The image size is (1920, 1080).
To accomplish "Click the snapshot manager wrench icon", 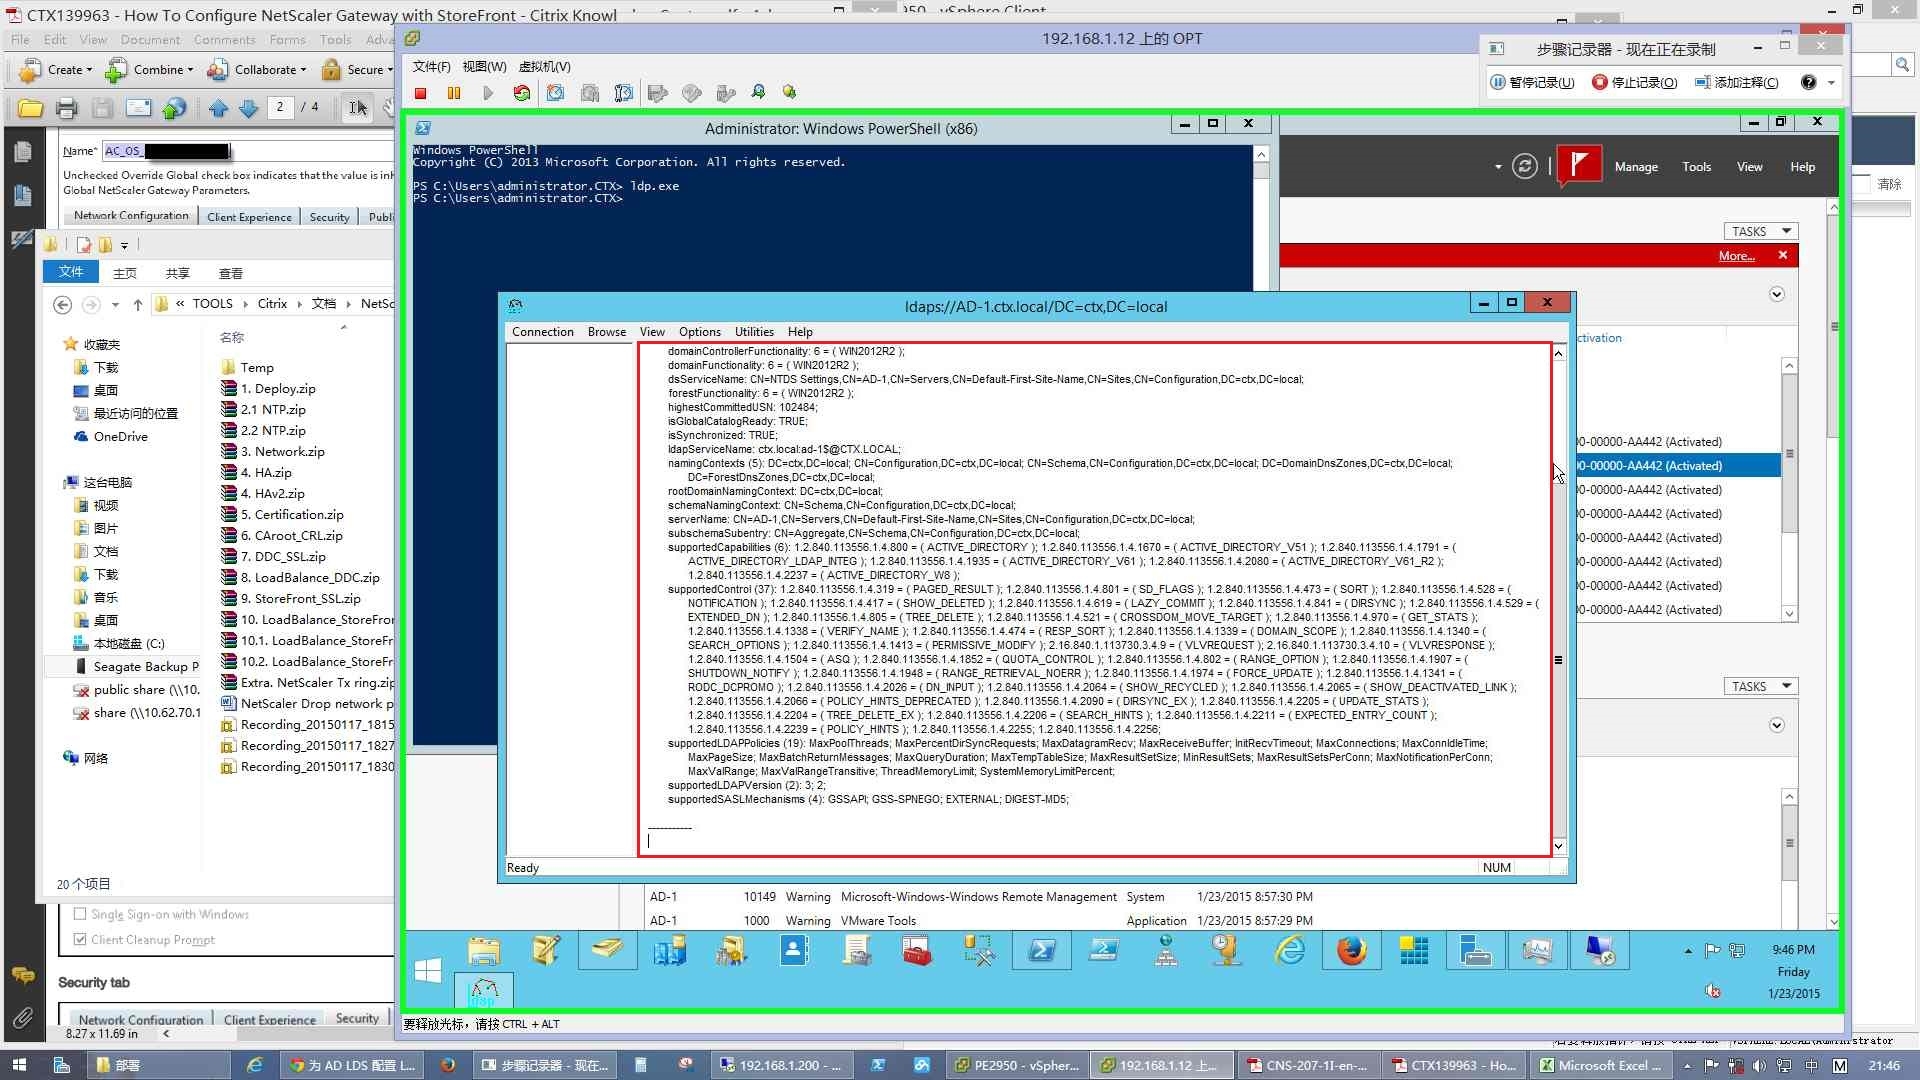I will pyautogui.click(x=624, y=93).
